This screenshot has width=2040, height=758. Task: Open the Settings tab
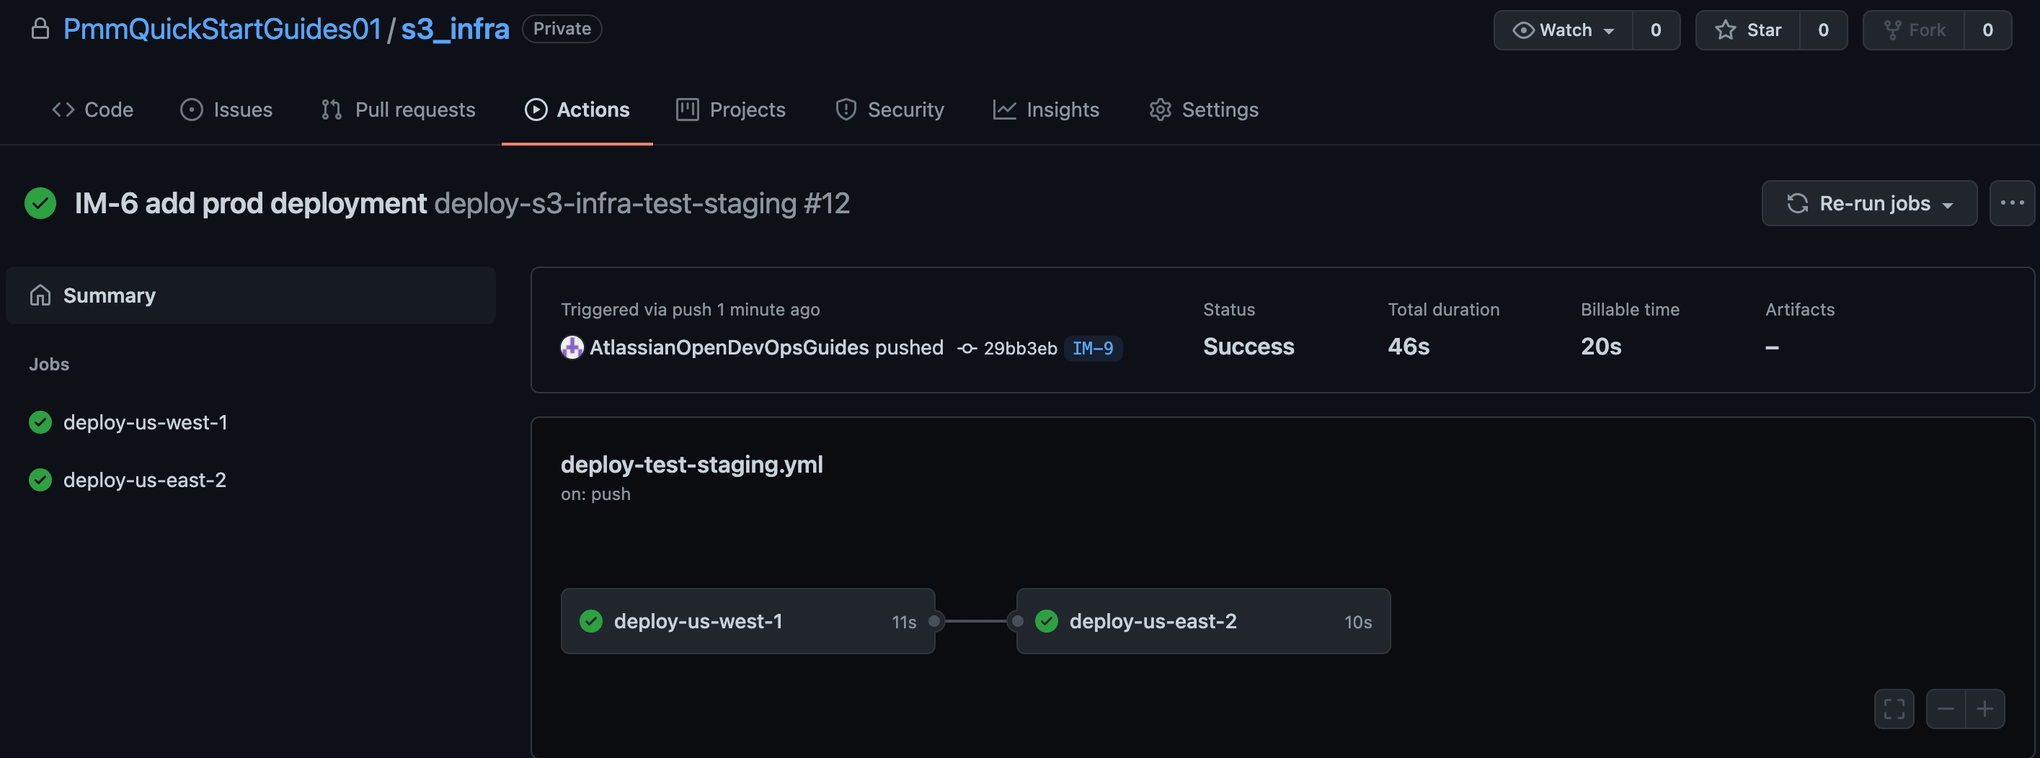tap(1204, 109)
